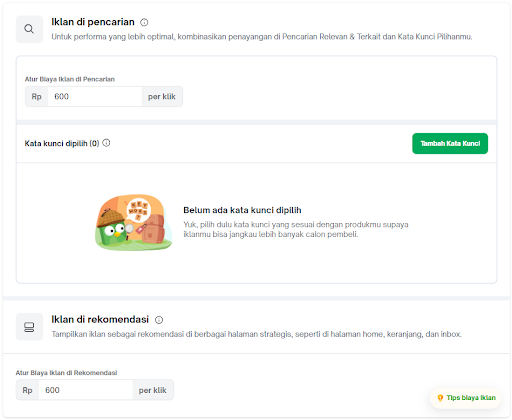
Task: Open info tooltip next to Iklan di rekomendasi
Action: point(159,320)
